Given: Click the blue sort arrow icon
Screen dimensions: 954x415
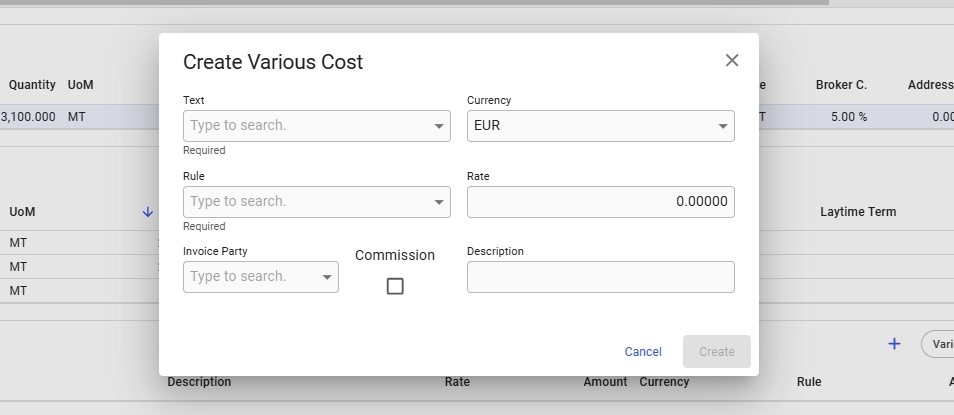Looking at the screenshot, I should coord(148,212).
